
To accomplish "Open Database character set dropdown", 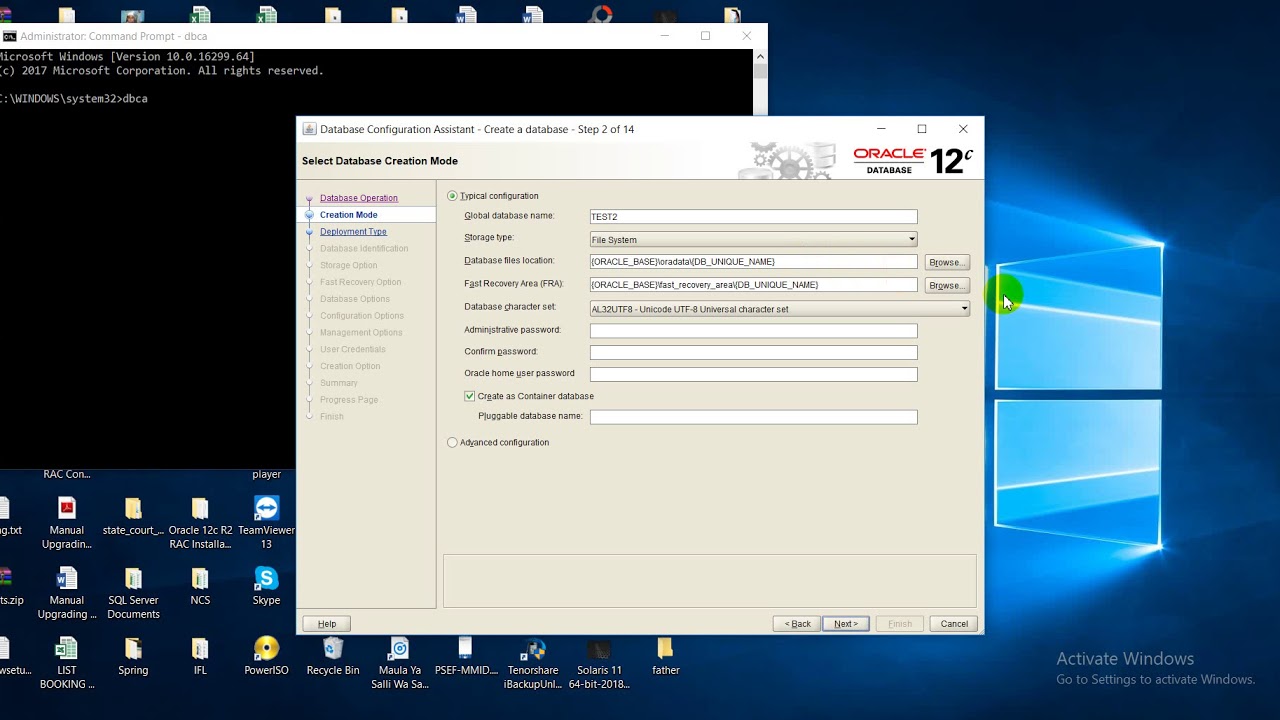I will (x=780, y=308).
